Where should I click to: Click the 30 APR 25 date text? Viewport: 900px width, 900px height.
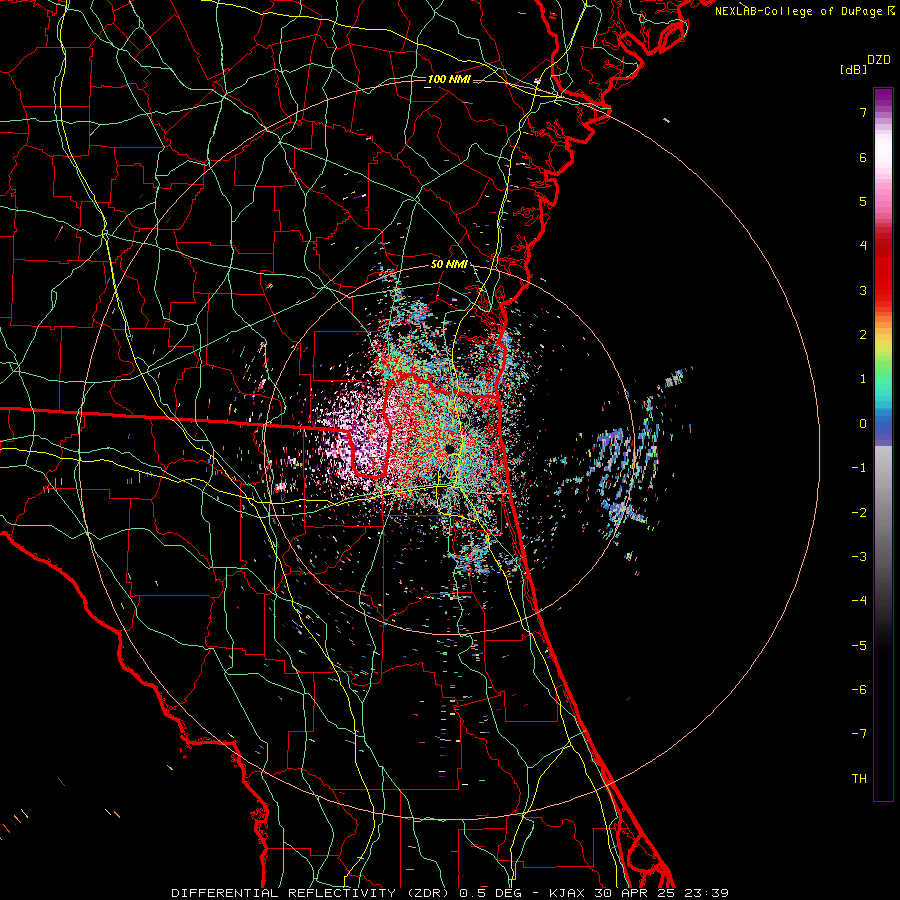tap(634, 893)
